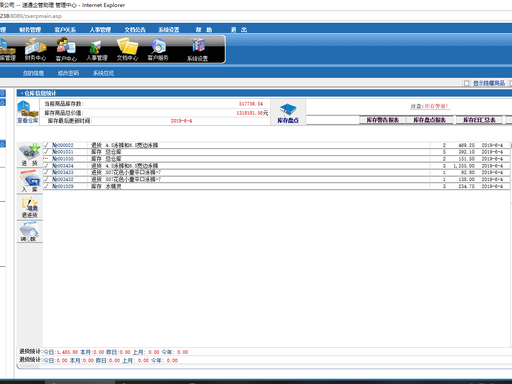Click the 库存商品总价值 amount in red
512x384 pixels.
click(x=250, y=113)
